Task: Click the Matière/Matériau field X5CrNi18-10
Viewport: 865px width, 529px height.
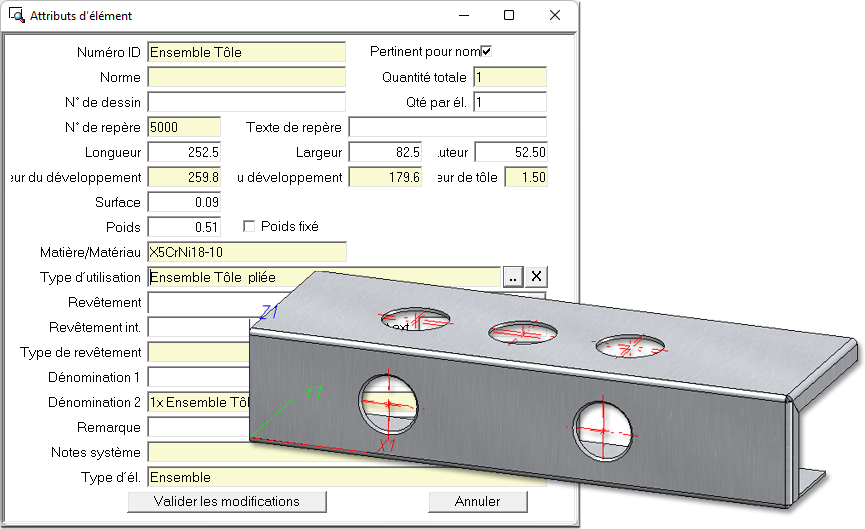Action: [x=245, y=252]
